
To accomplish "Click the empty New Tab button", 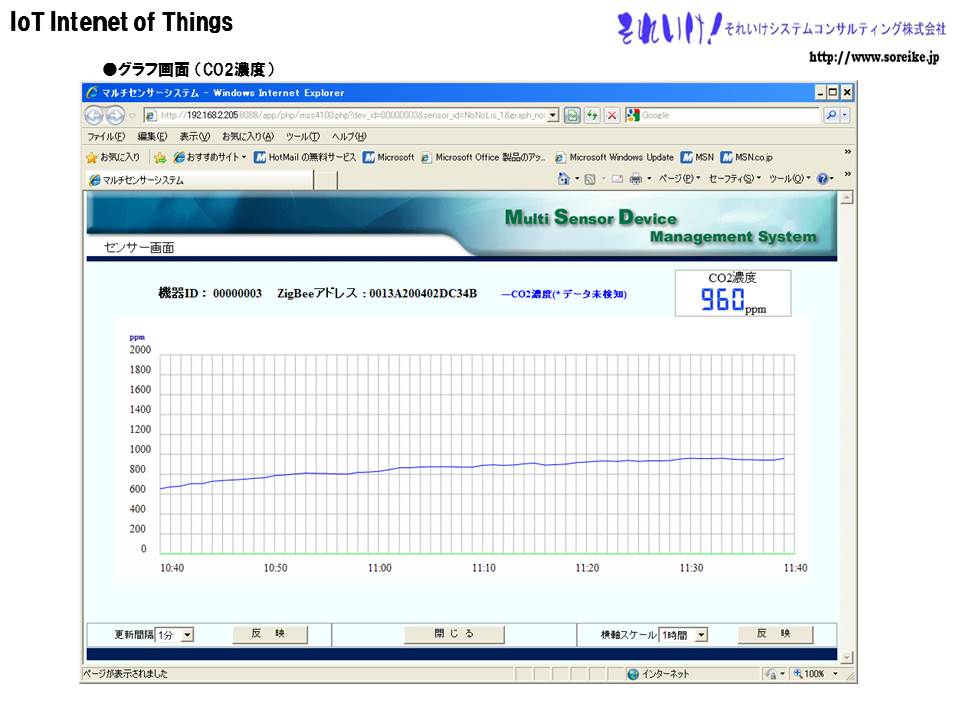I will (325, 180).
